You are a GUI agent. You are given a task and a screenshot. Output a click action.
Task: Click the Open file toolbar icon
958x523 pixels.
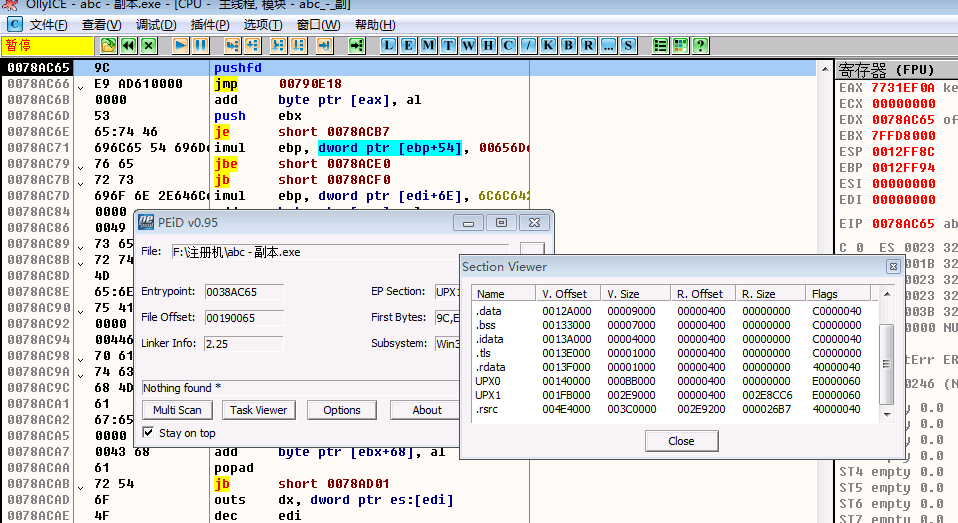point(109,46)
